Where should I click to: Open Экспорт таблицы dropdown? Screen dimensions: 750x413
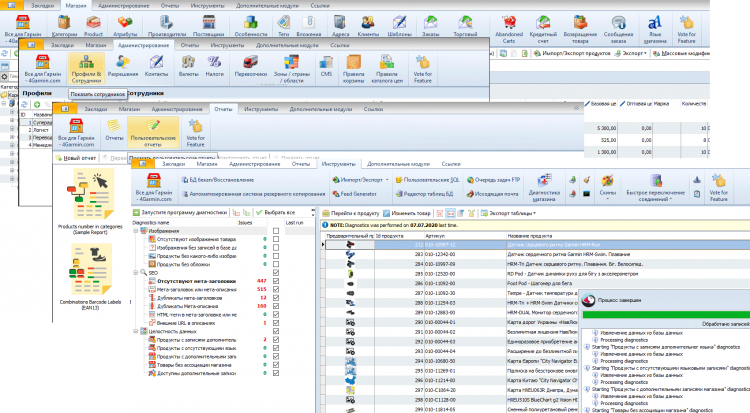[508, 213]
